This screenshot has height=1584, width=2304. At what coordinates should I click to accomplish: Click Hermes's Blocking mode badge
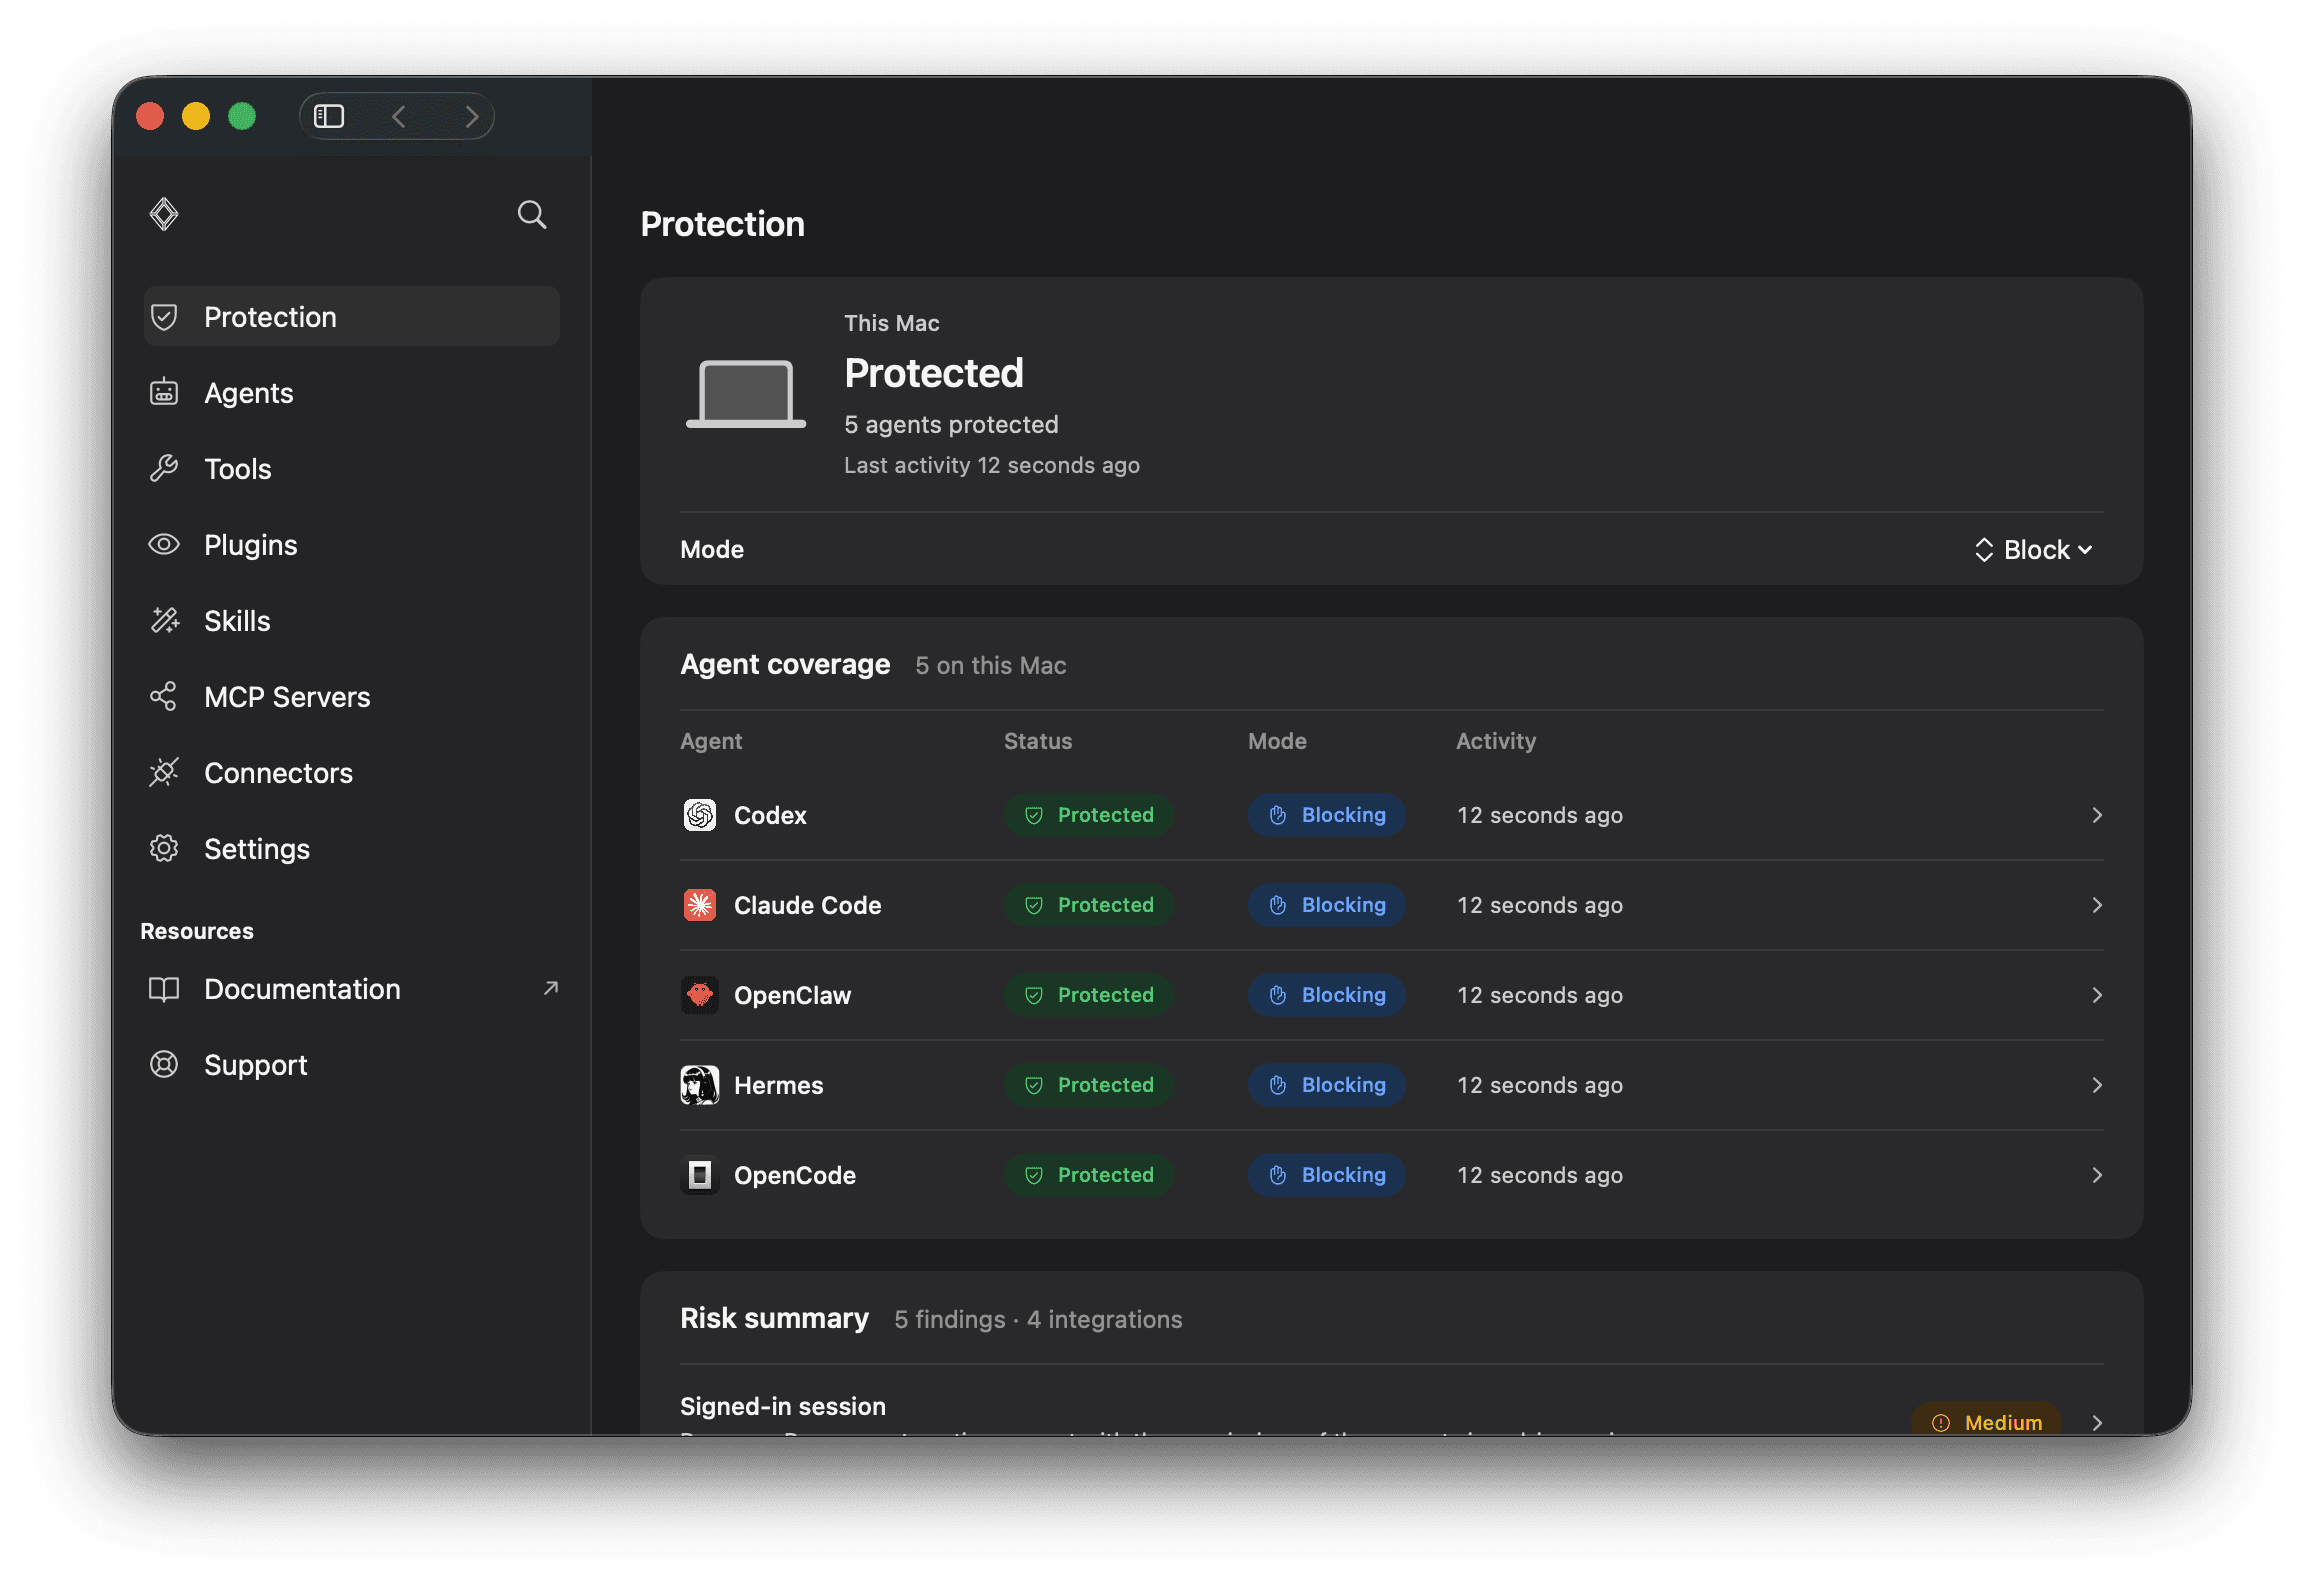pos(1327,1085)
